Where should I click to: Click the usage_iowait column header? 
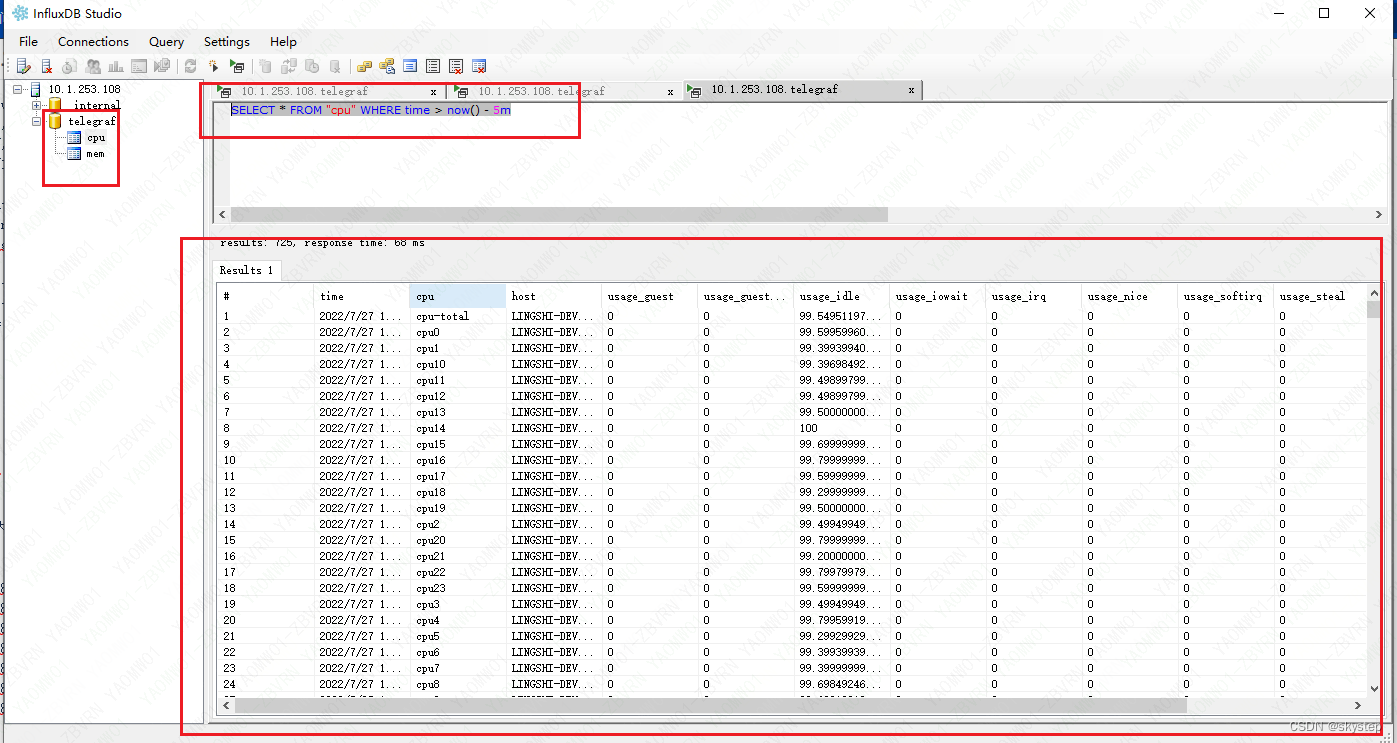click(937, 296)
